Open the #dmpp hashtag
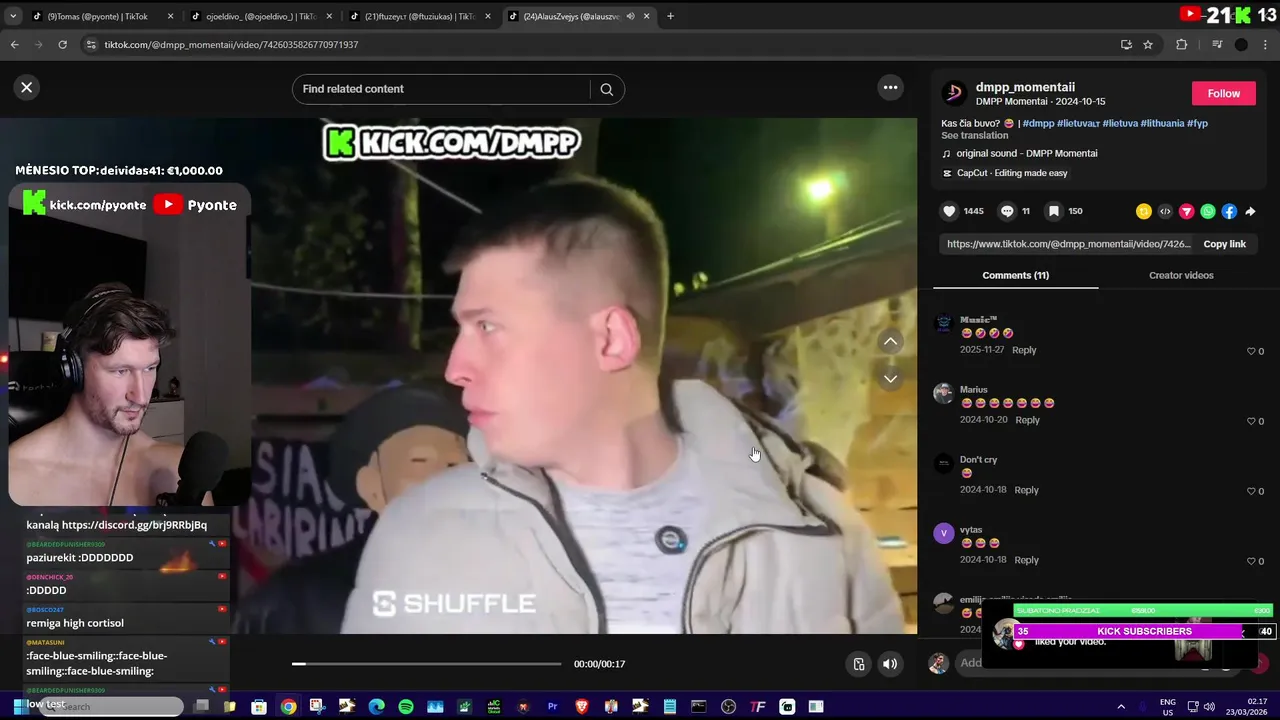 [1038, 123]
